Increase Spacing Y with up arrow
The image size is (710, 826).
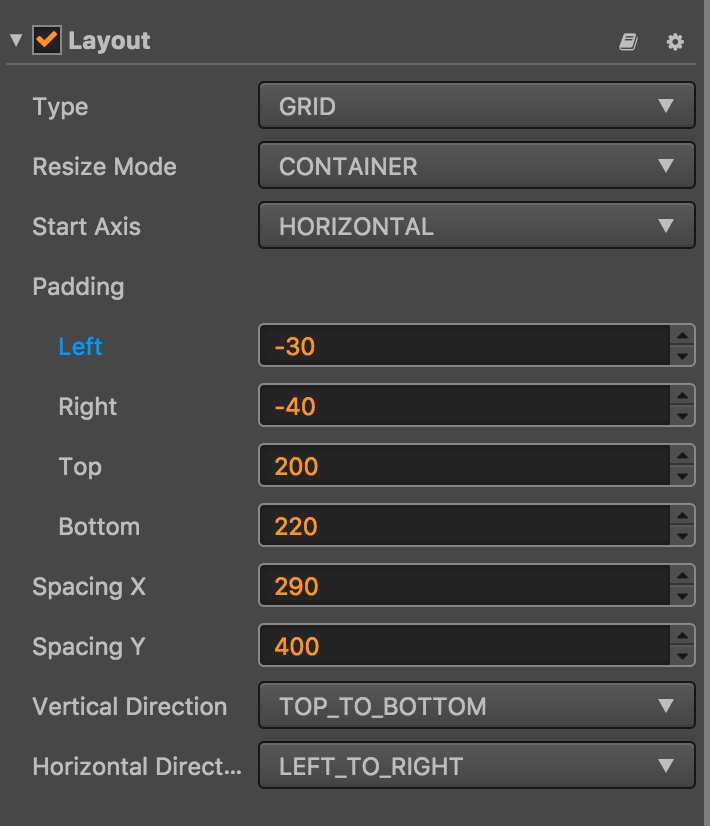[x=683, y=637]
